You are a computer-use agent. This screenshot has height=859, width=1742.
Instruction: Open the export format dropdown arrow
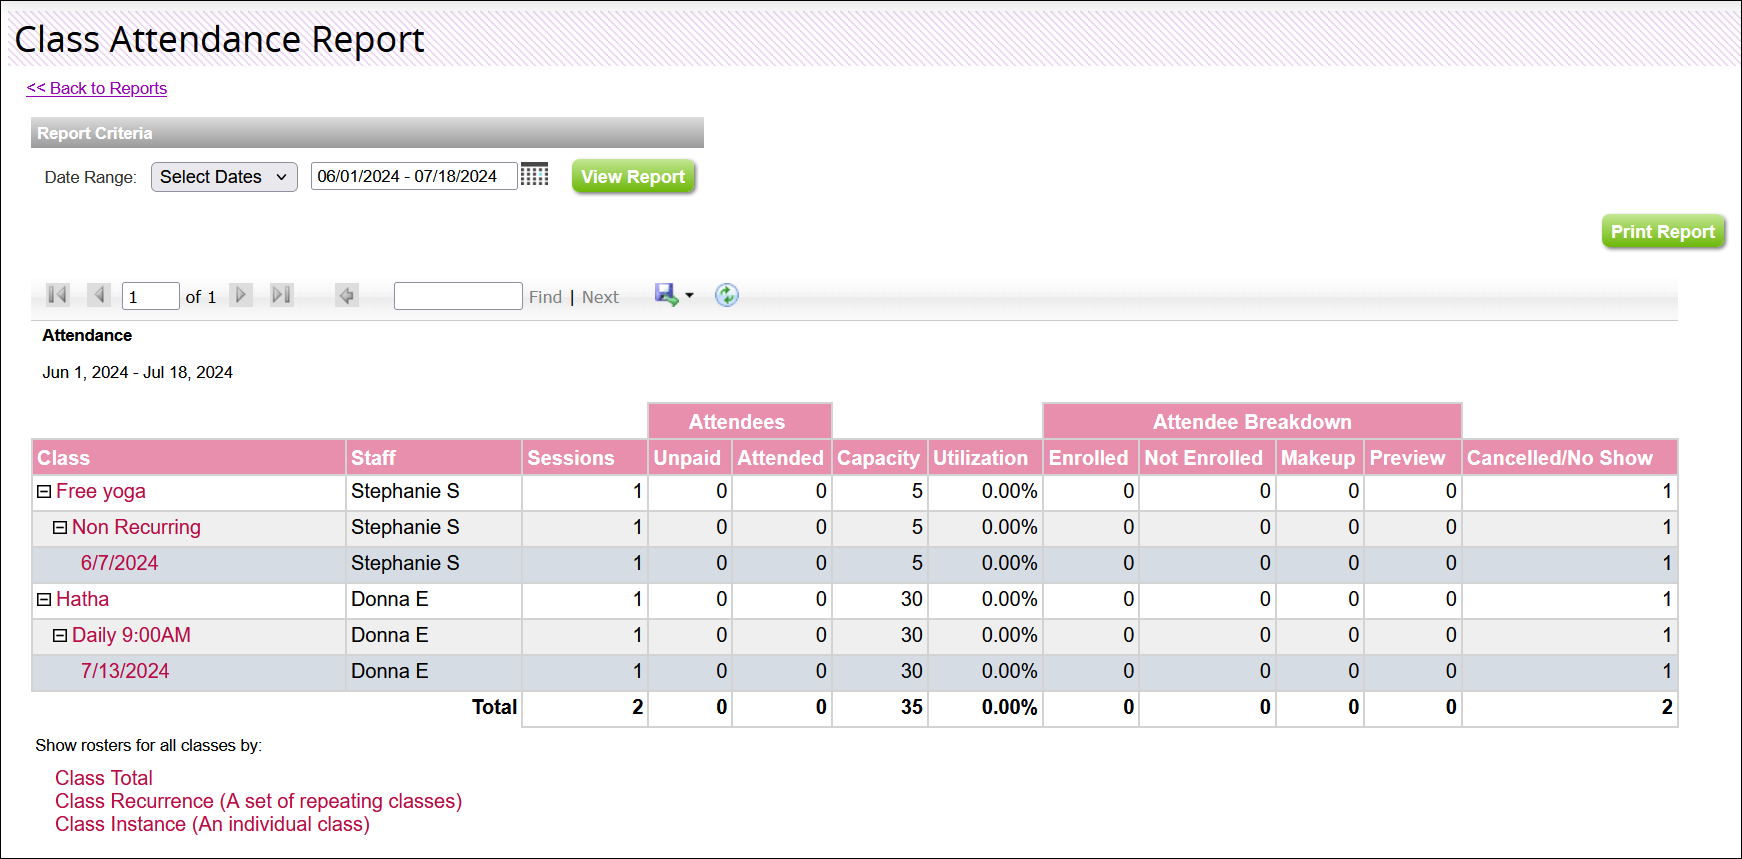tap(689, 296)
